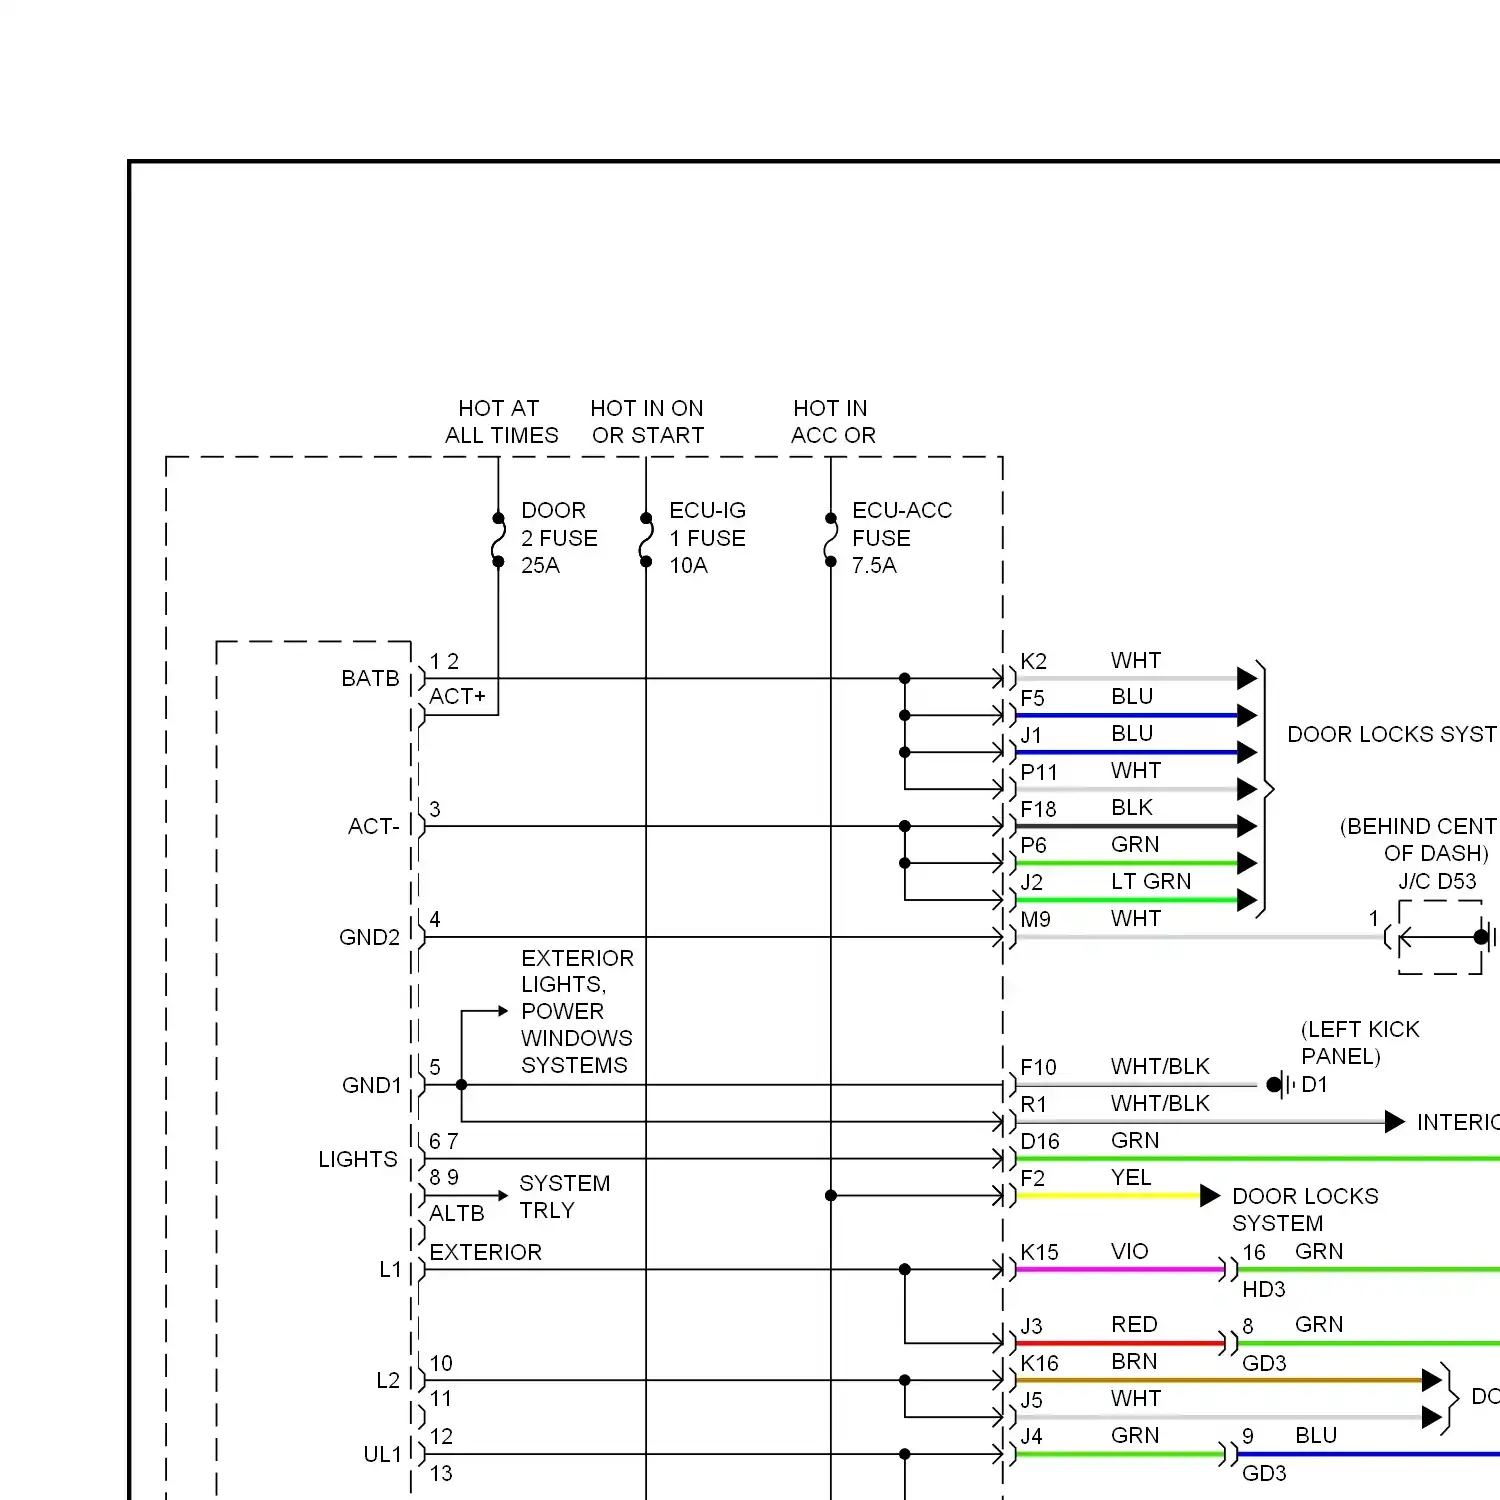Viewport: 1500px width, 1500px height.
Task: Click the GD3 label under pin 8
Action: tap(1264, 1364)
